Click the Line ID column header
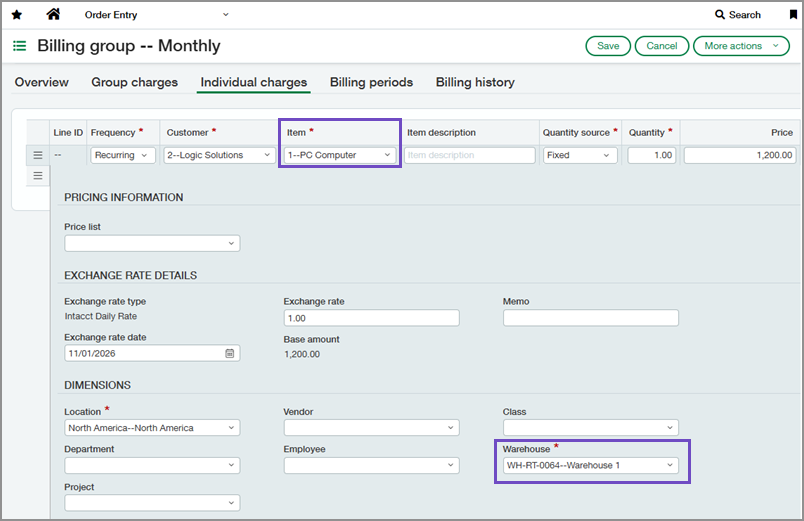804x521 pixels. coord(68,132)
